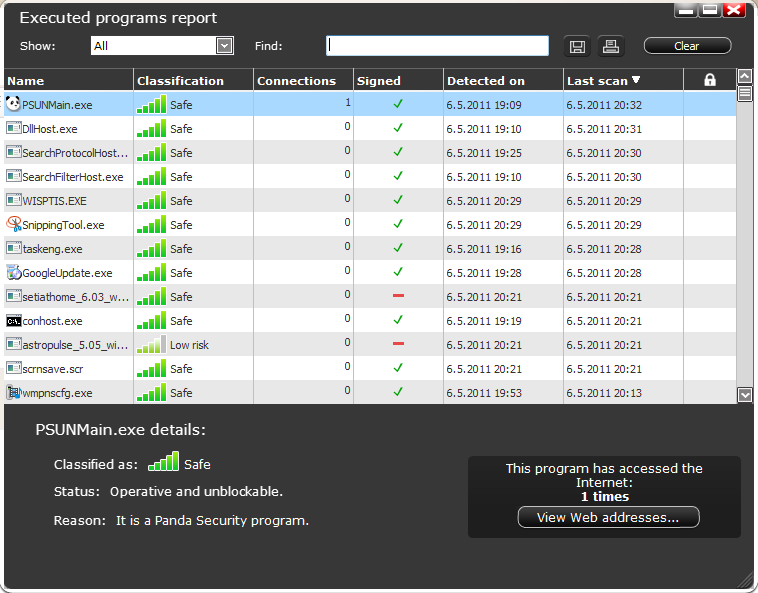Select WISPTIS.EXE in the list
This screenshot has width=758, height=593.
tap(55, 201)
